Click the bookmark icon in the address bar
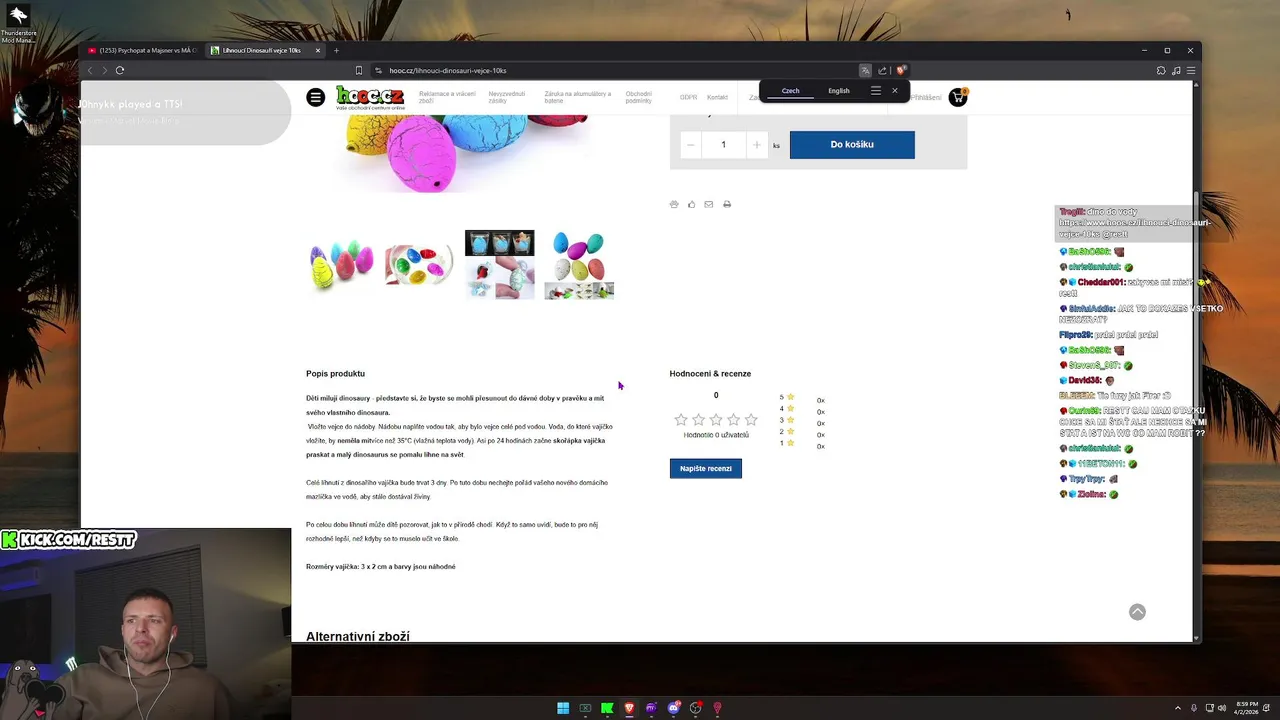Image resolution: width=1280 pixels, height=720 pixels. pos(359,70)
